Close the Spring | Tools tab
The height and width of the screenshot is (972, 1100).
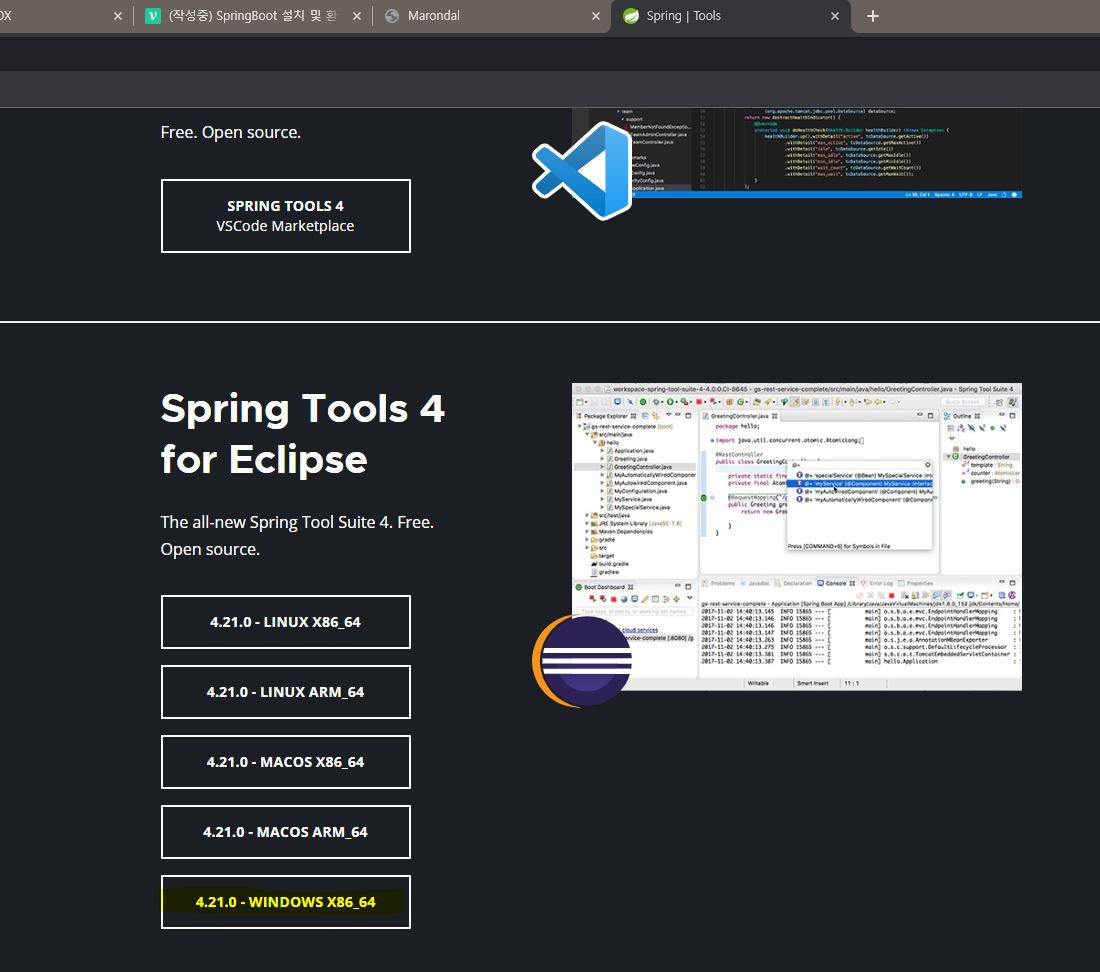pos(835,16)
